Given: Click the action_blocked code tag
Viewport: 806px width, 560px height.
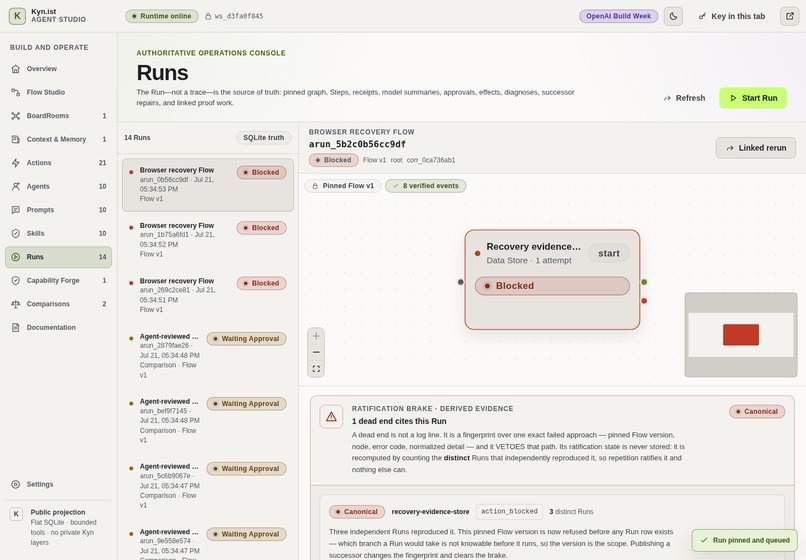Looking at the screenshot, I should [509, 512].
